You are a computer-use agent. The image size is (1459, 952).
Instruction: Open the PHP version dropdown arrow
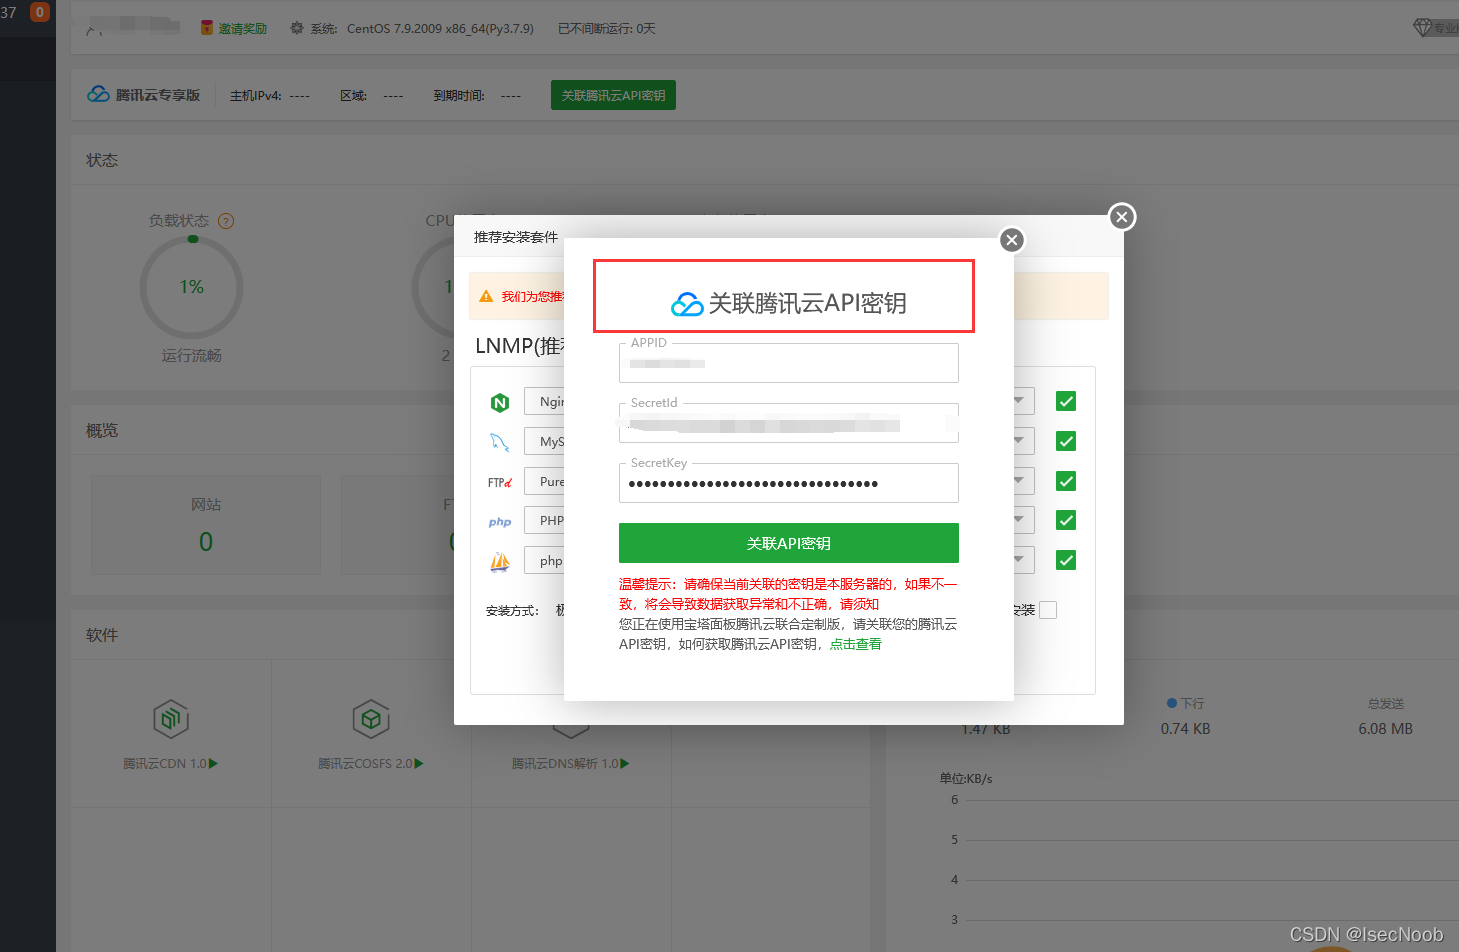[x=1019, y=520]
